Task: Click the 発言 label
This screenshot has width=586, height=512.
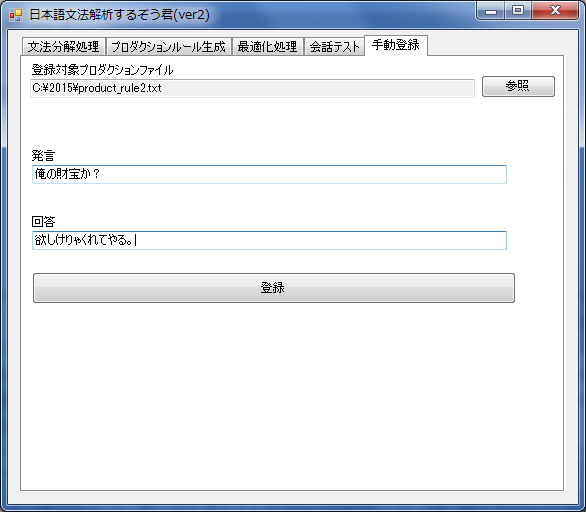Action: pos(43,155)
